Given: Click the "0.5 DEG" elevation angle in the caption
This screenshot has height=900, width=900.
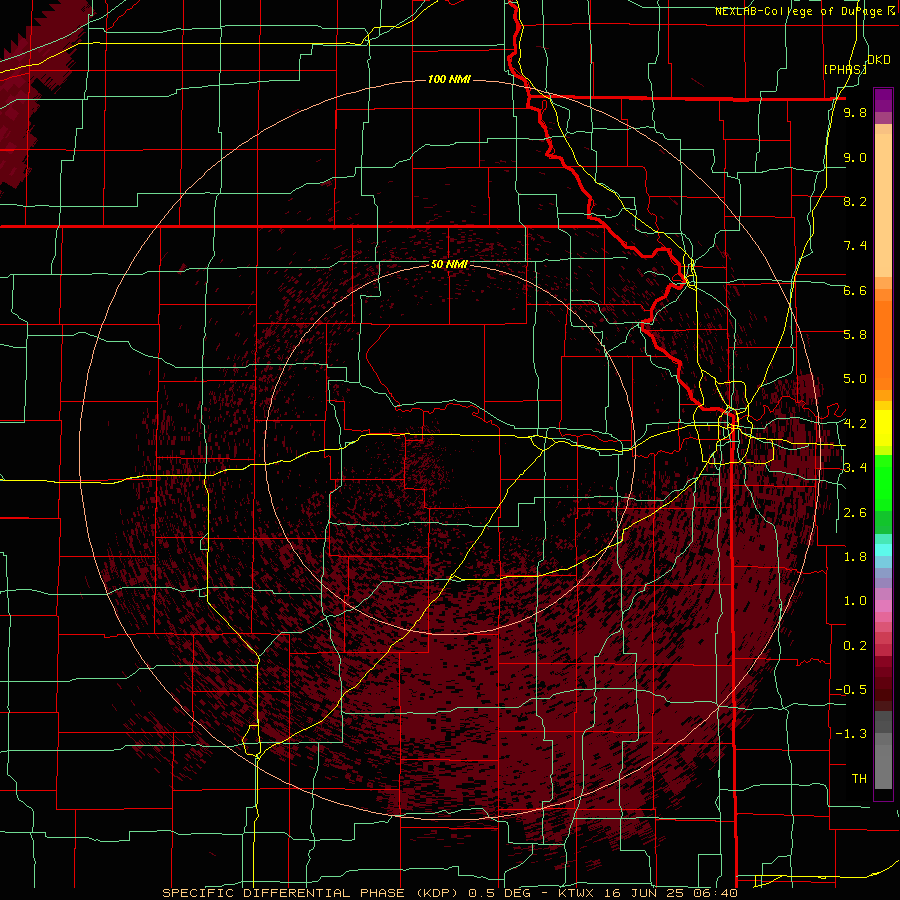Looking at the screenshot, I should pyautogui.click(x=499, y=893).
